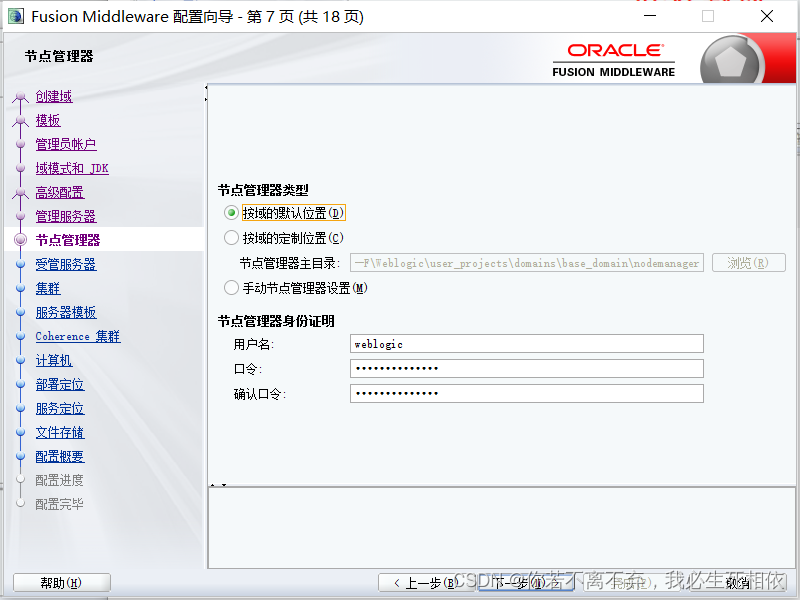Click the 高级配置 step bullet icon

coord(20,192)
